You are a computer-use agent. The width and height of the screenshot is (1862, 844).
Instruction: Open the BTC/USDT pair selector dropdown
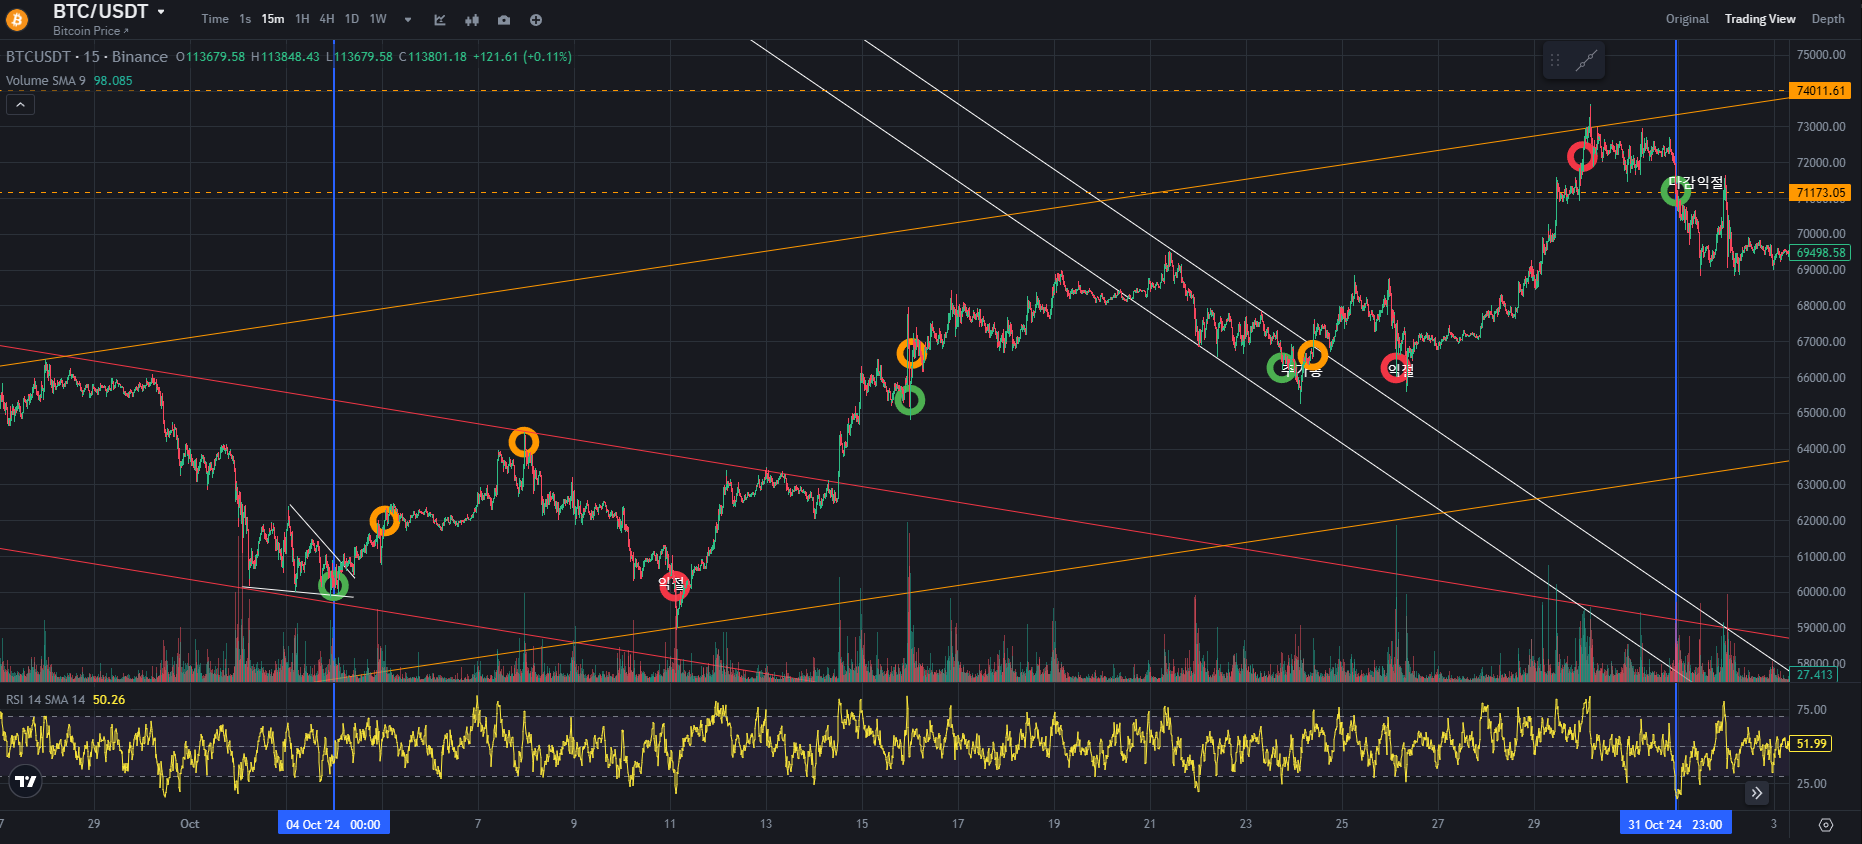click(x=161, y=12)
